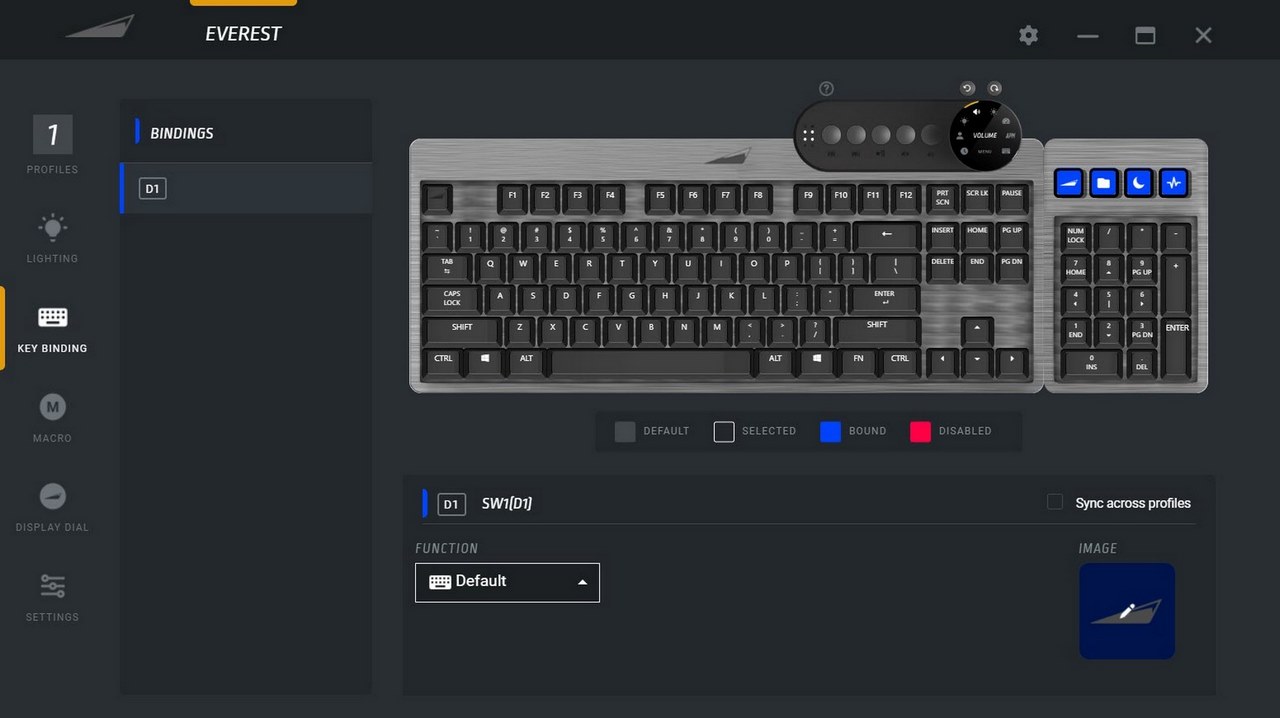Image resolution: width=1280 pixels, height=718 pixels.
Task: Switch to the Profiles tab
Action: (x=52, y=146)
